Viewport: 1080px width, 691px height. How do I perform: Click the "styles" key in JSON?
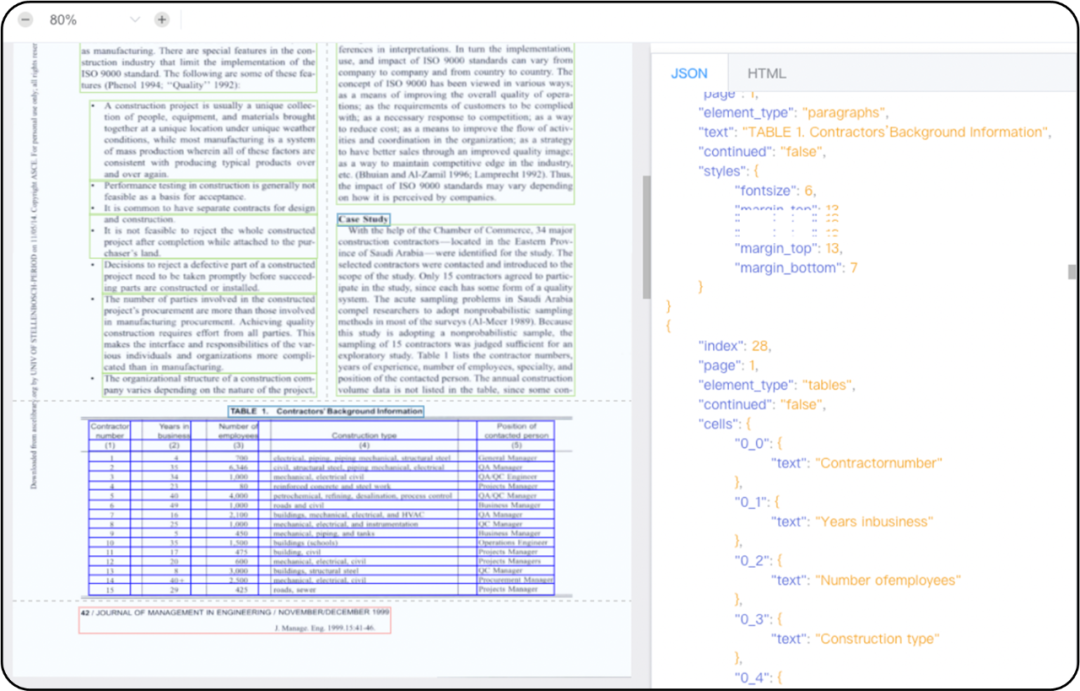coord(720,171)
